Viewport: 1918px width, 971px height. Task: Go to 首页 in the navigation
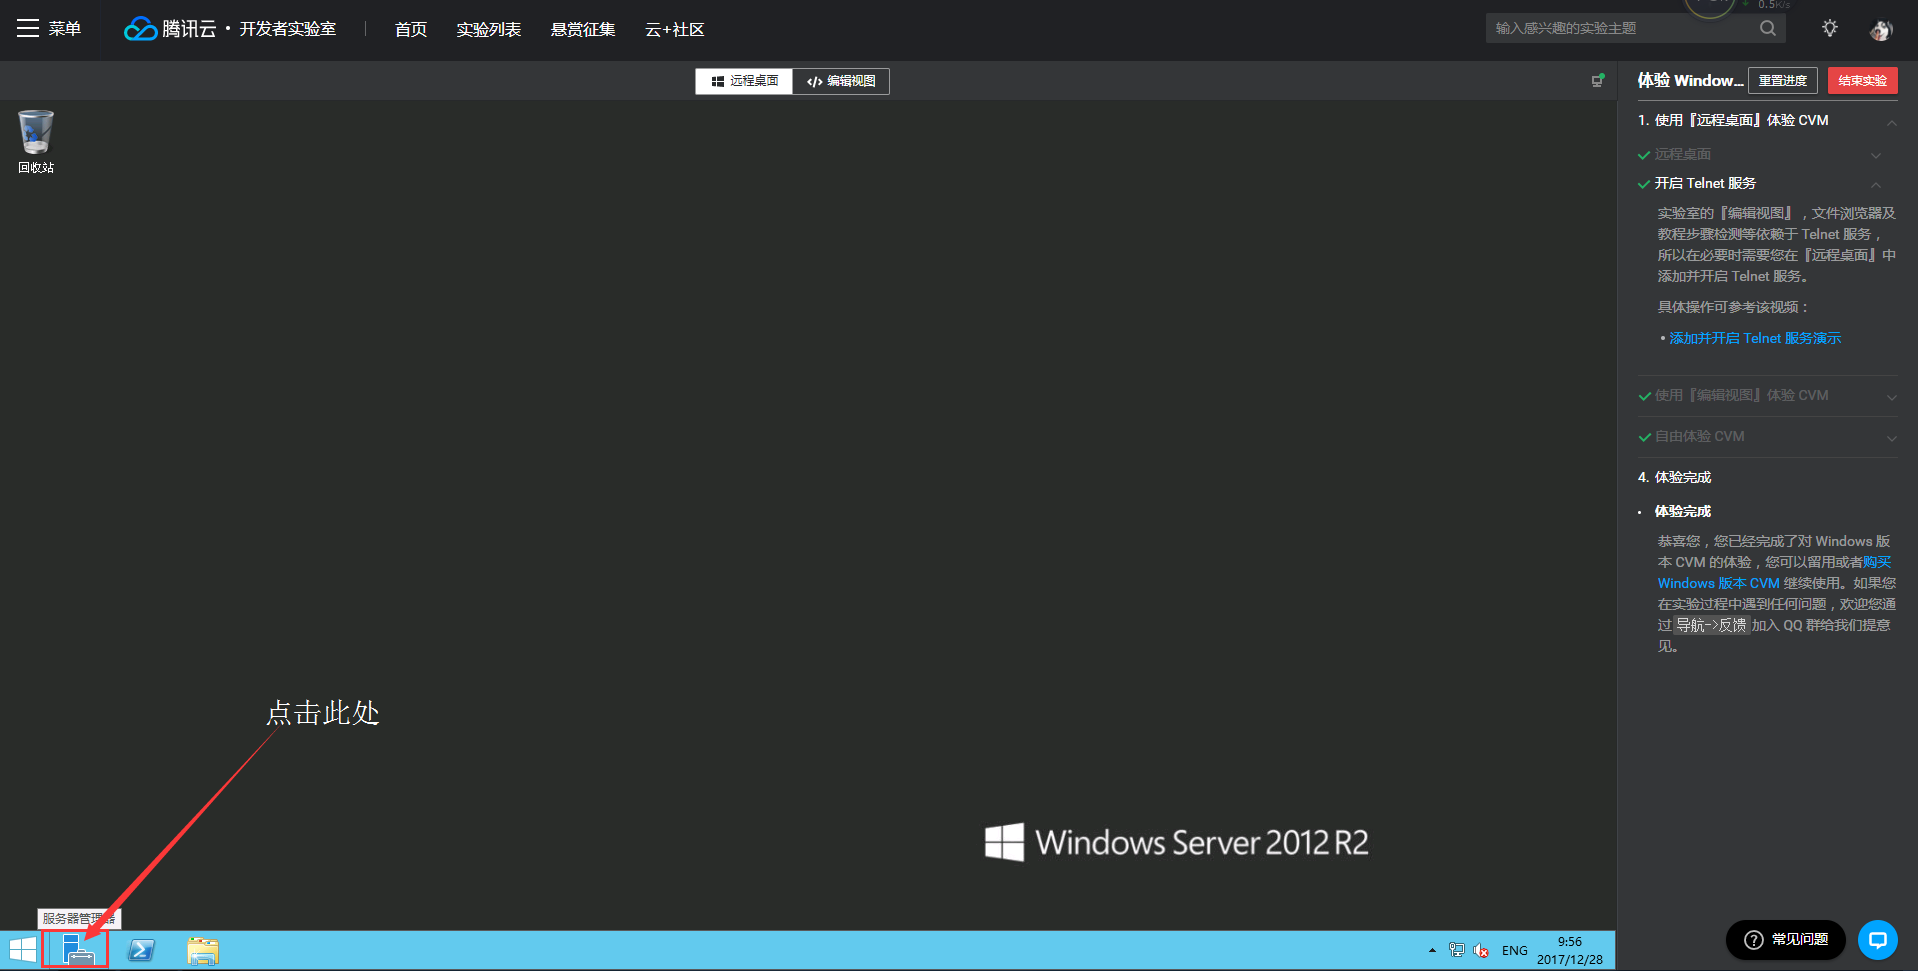tap(411, 29)
